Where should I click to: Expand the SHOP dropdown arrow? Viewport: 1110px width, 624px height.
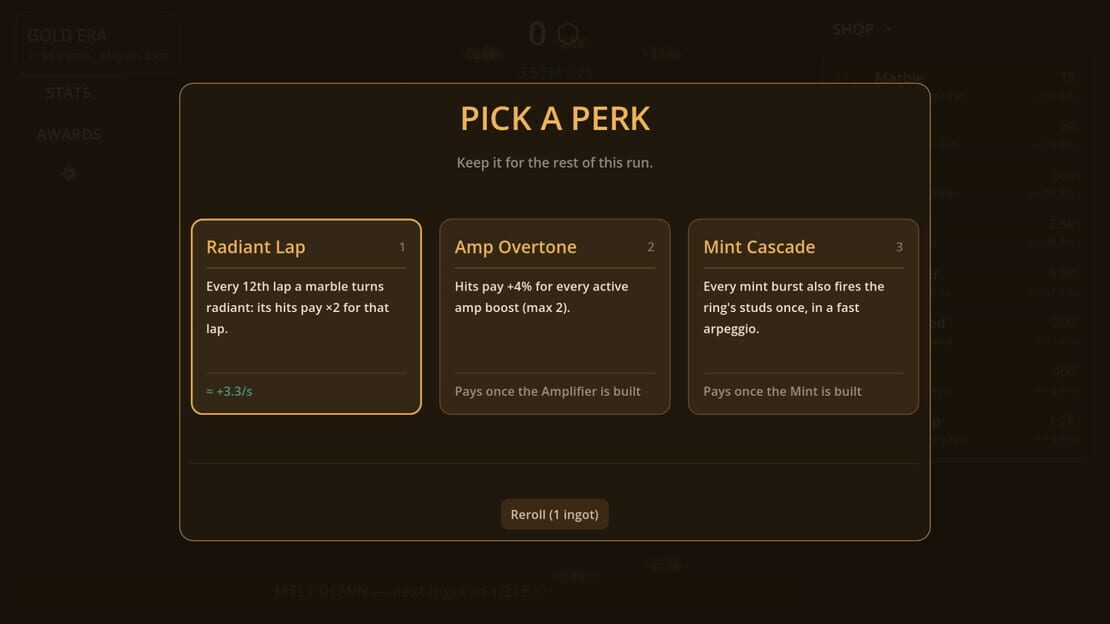[x=888, y=29]
